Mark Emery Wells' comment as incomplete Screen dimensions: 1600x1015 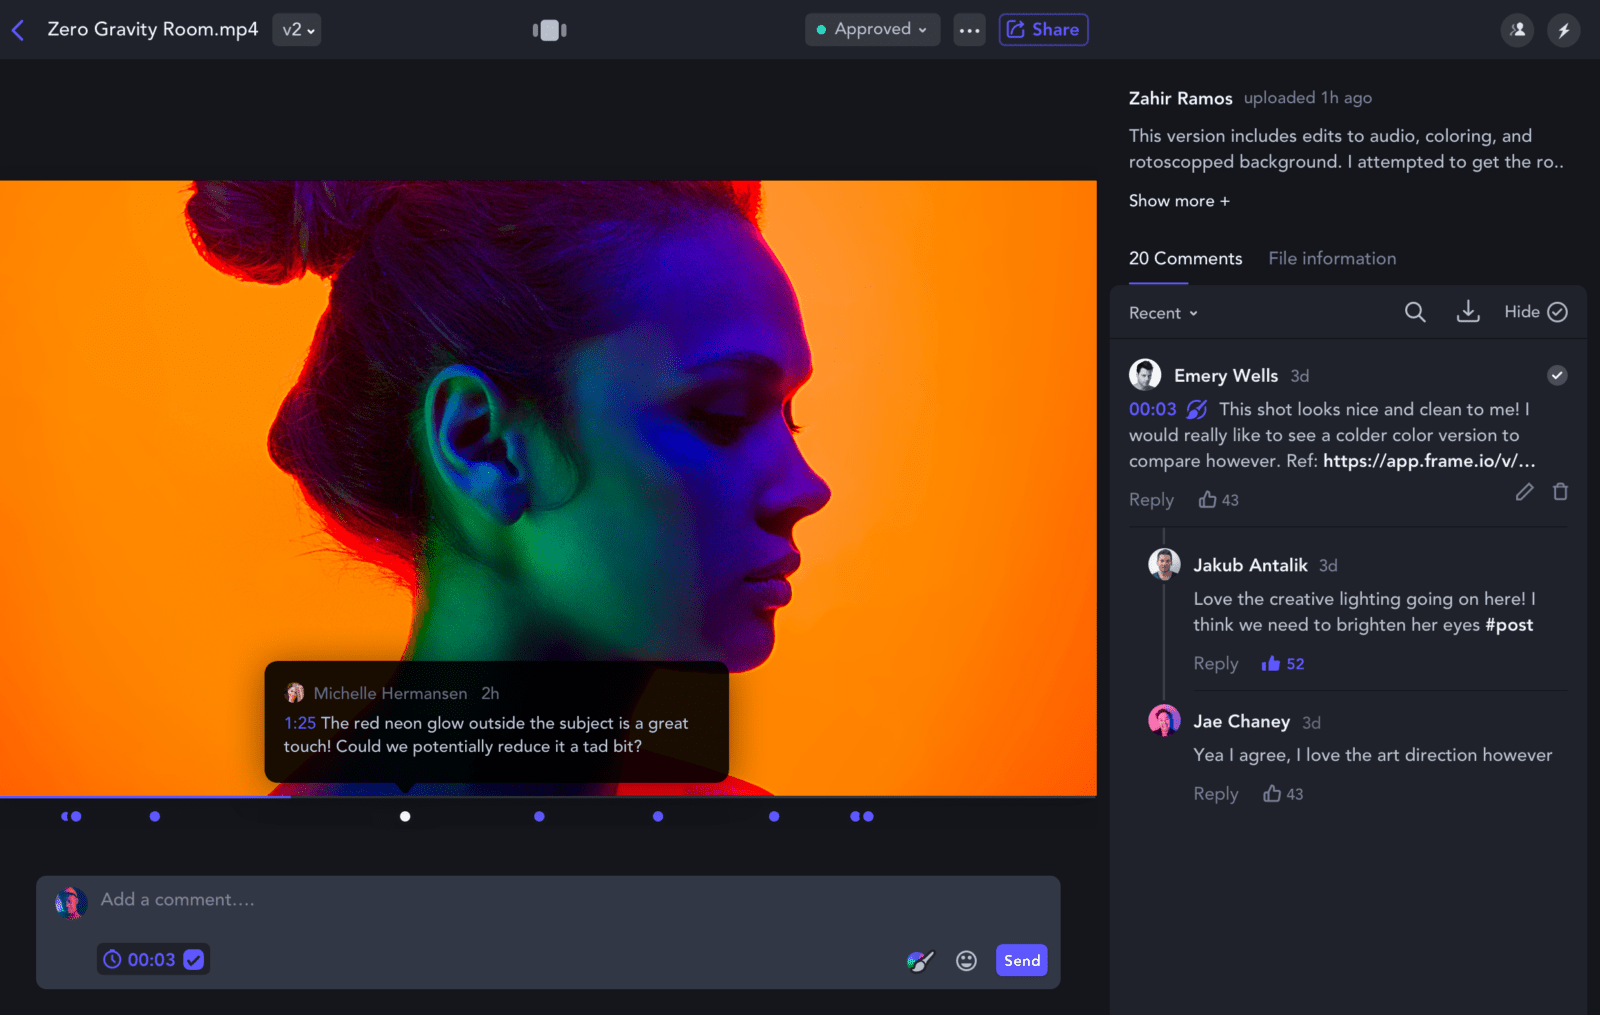click(1556, 375)
